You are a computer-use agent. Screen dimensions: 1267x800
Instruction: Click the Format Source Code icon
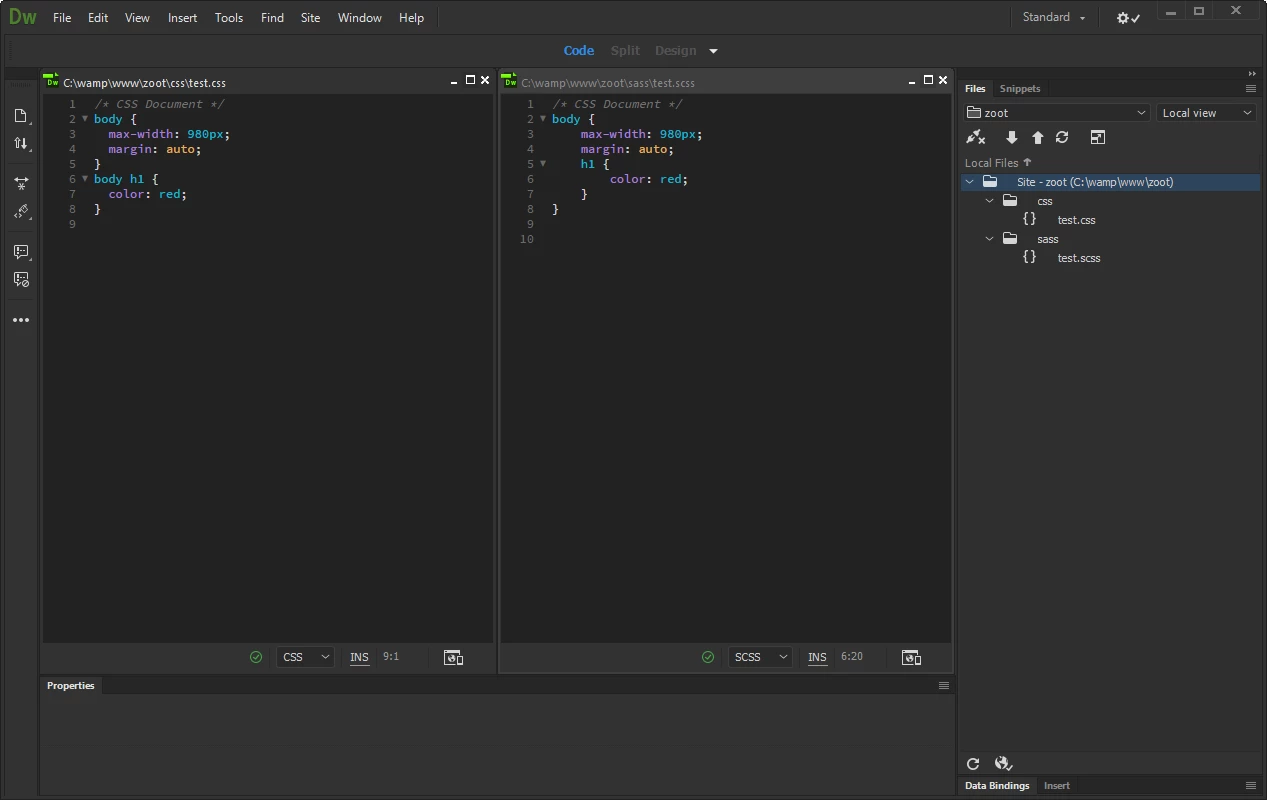pos(21,212)
